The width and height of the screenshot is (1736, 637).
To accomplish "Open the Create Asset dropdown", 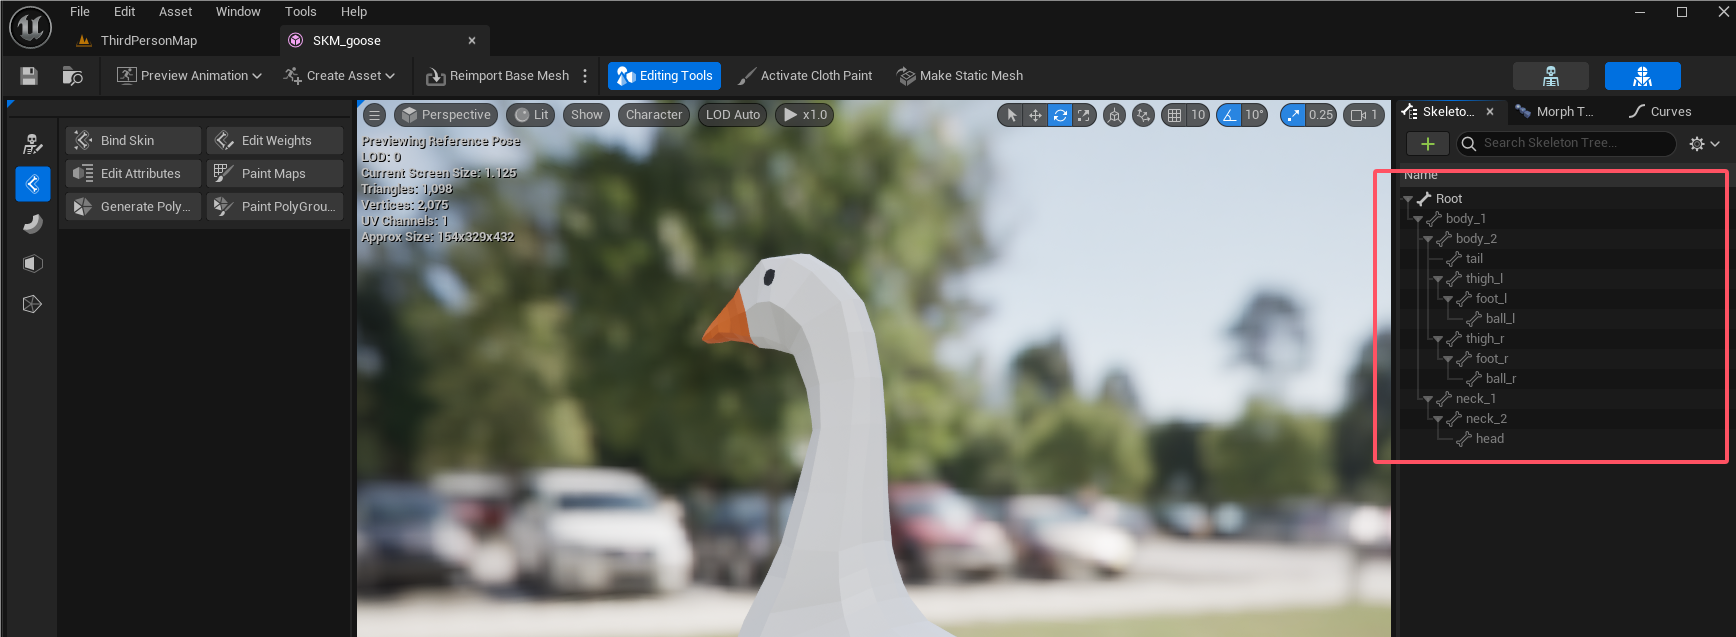I will click(x=339, y=76).
